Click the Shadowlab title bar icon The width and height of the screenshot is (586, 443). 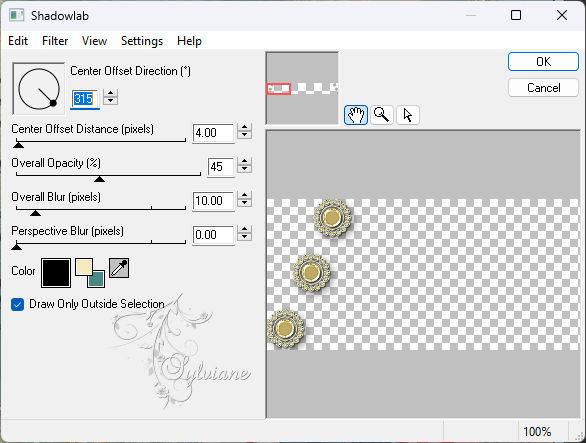tap(17, 15)
